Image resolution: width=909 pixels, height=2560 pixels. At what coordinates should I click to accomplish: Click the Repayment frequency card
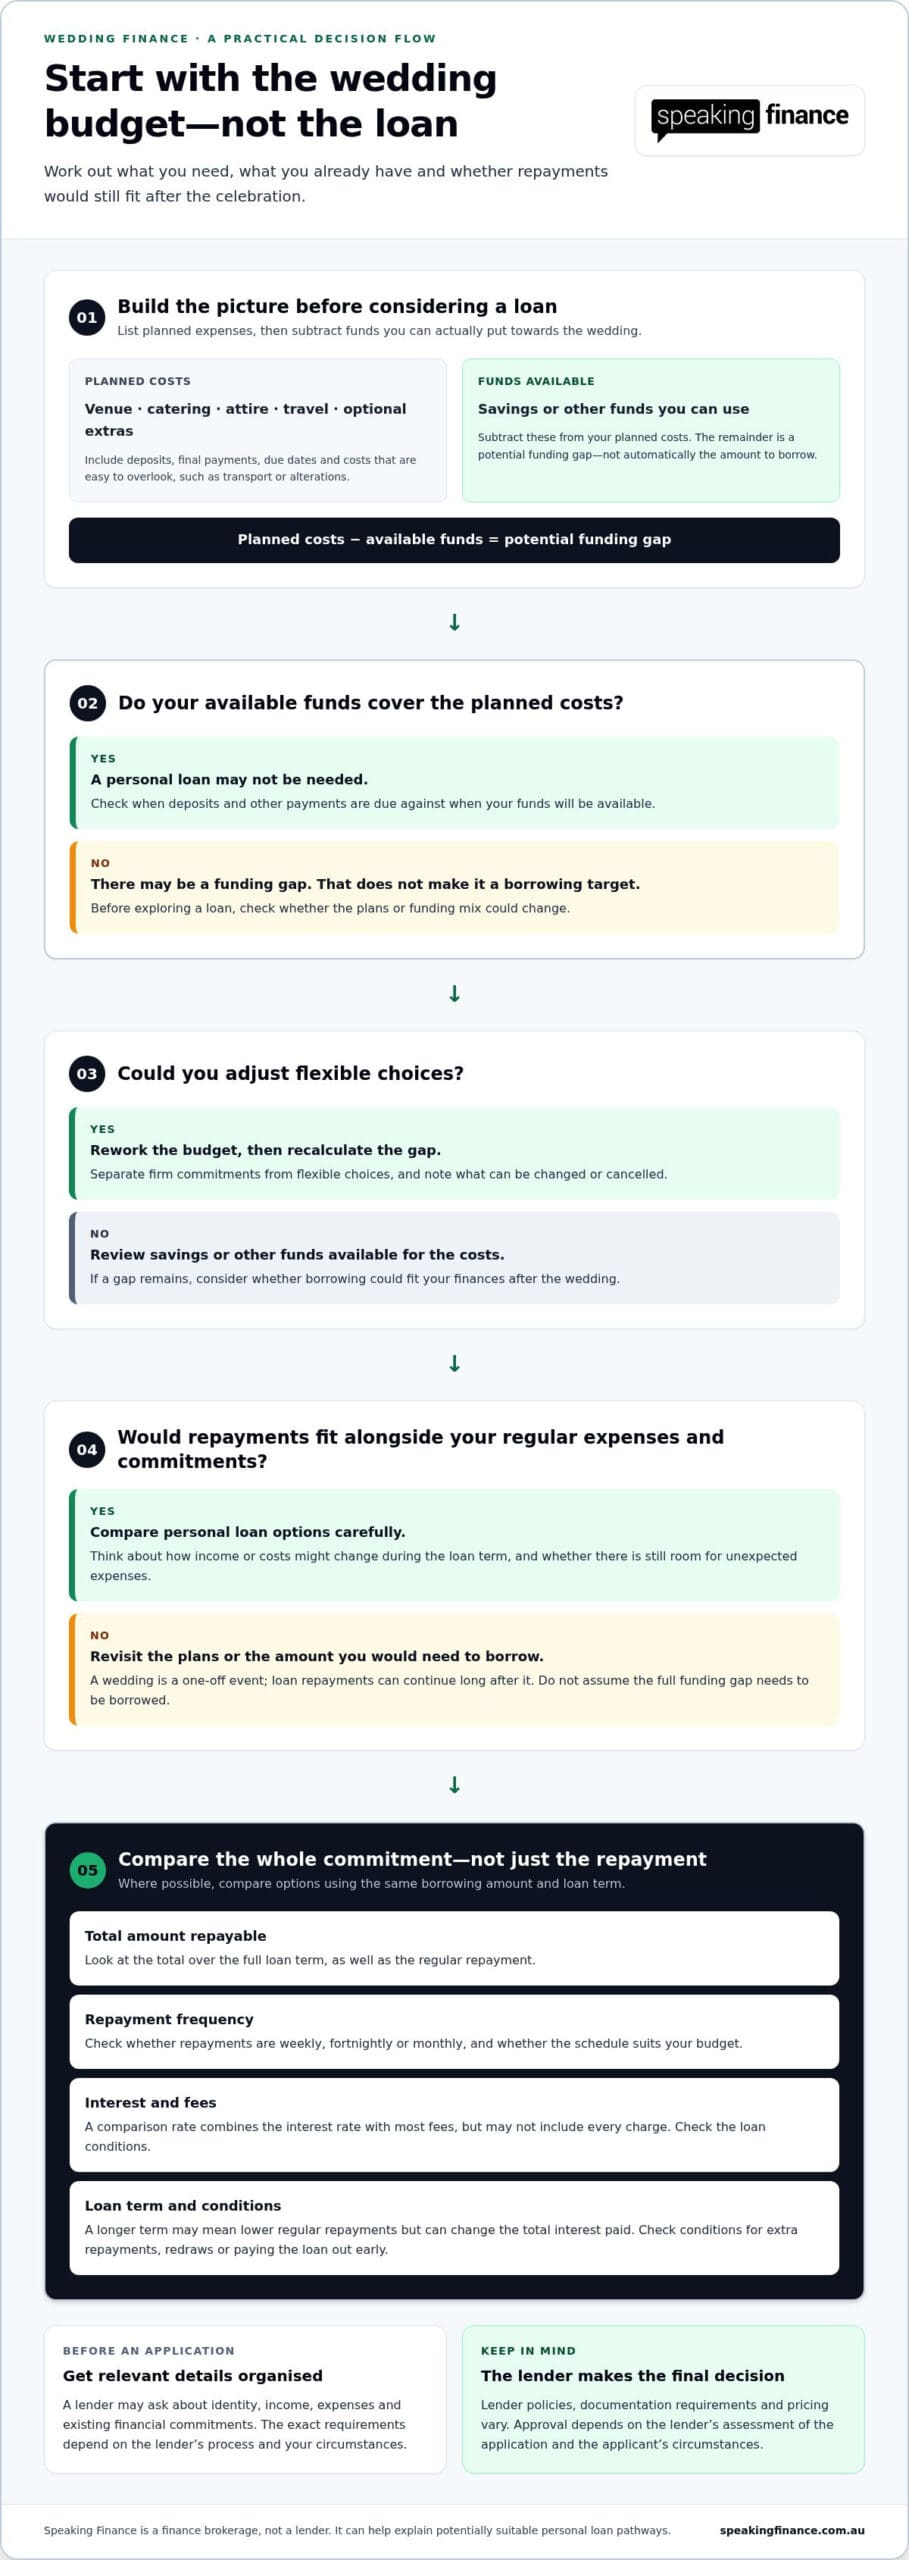(454, 2031)
